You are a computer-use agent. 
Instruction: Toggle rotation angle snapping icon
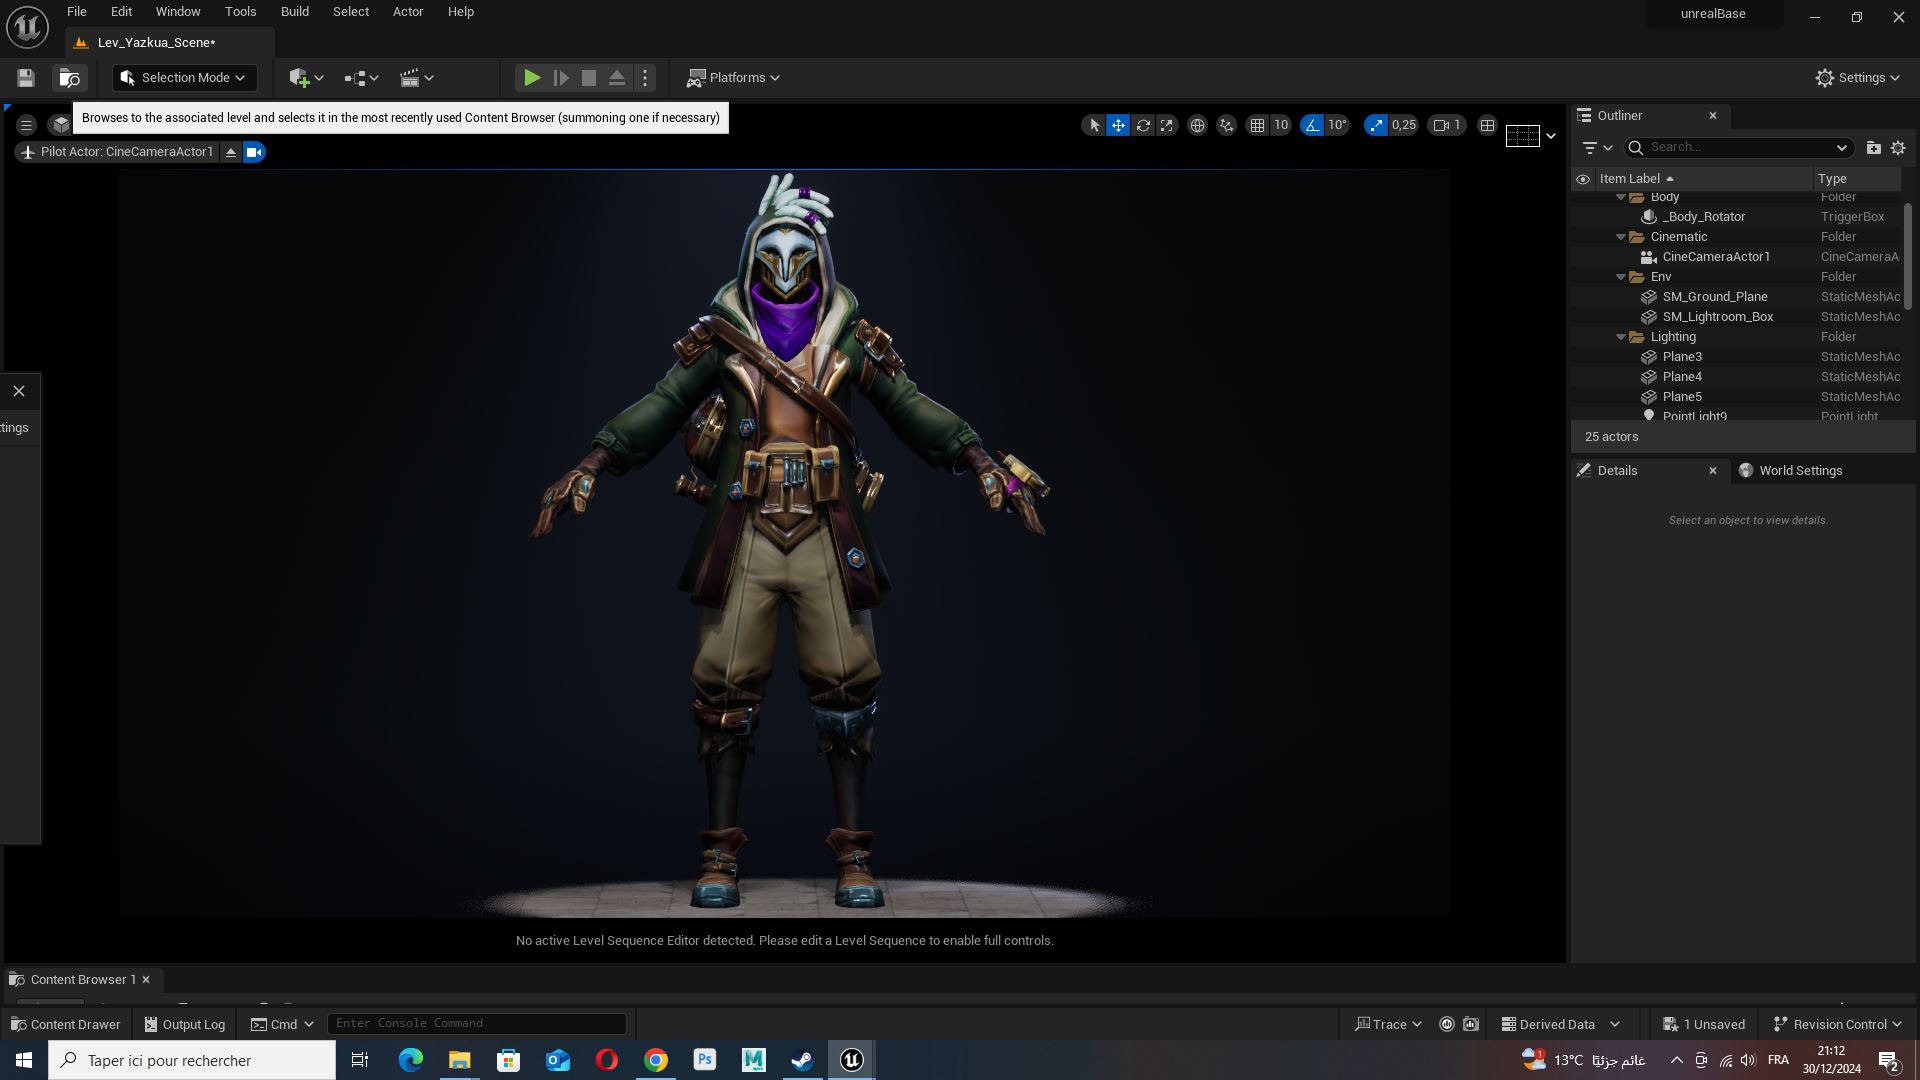click(1312, 125)
